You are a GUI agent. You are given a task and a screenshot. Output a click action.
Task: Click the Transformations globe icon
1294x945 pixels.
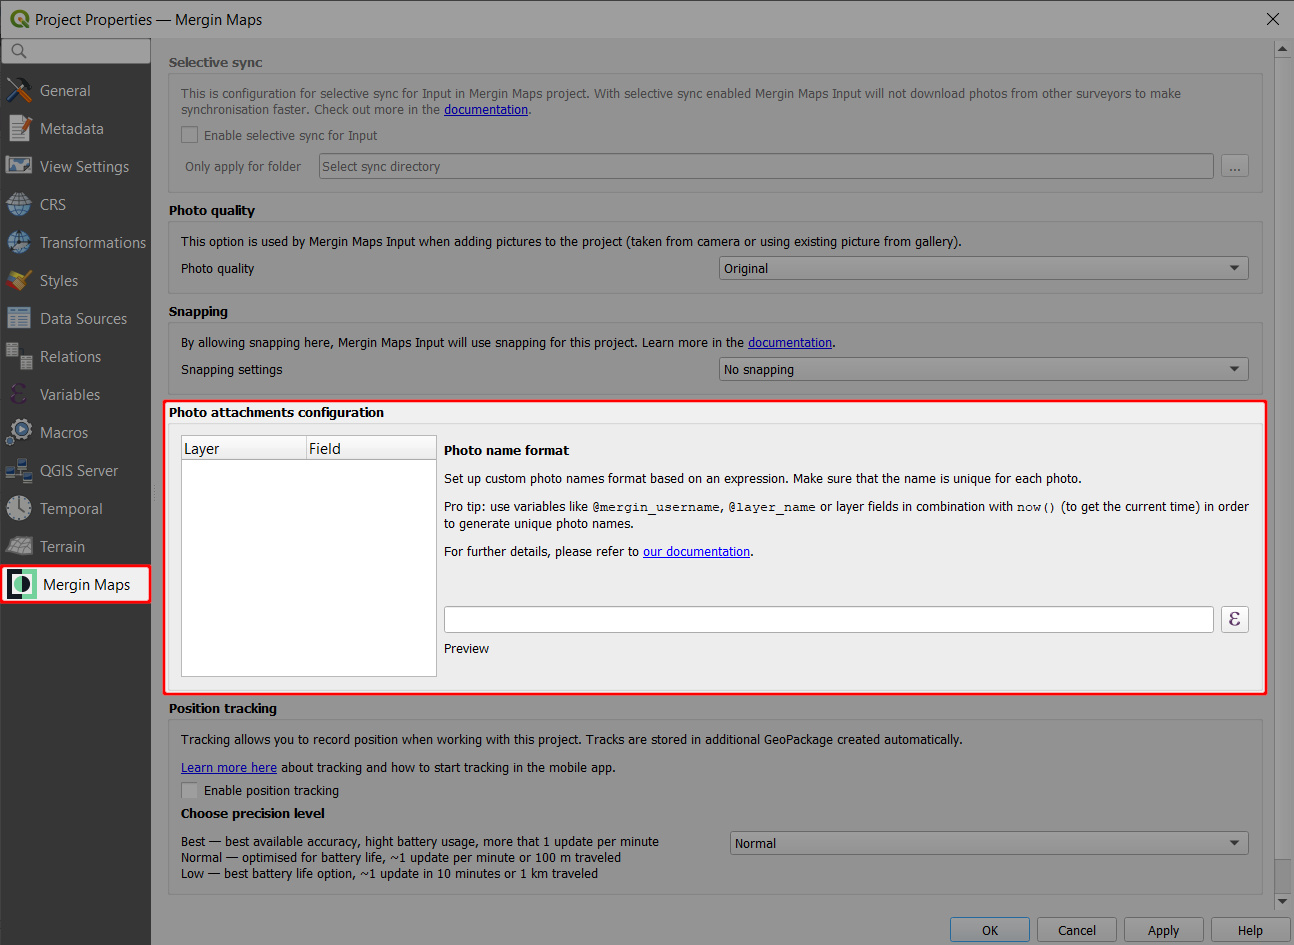[19, 242]
